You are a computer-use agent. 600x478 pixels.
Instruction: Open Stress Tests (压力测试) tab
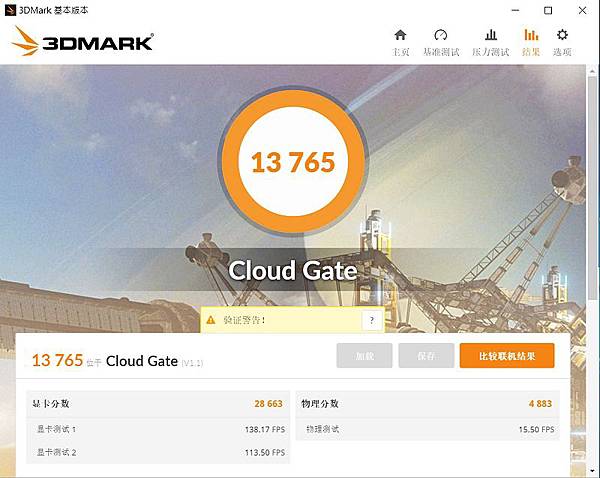tap(491, 43)
